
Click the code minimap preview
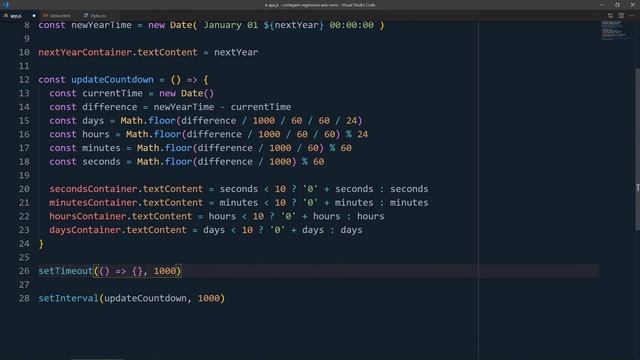(x=613, y=31)
